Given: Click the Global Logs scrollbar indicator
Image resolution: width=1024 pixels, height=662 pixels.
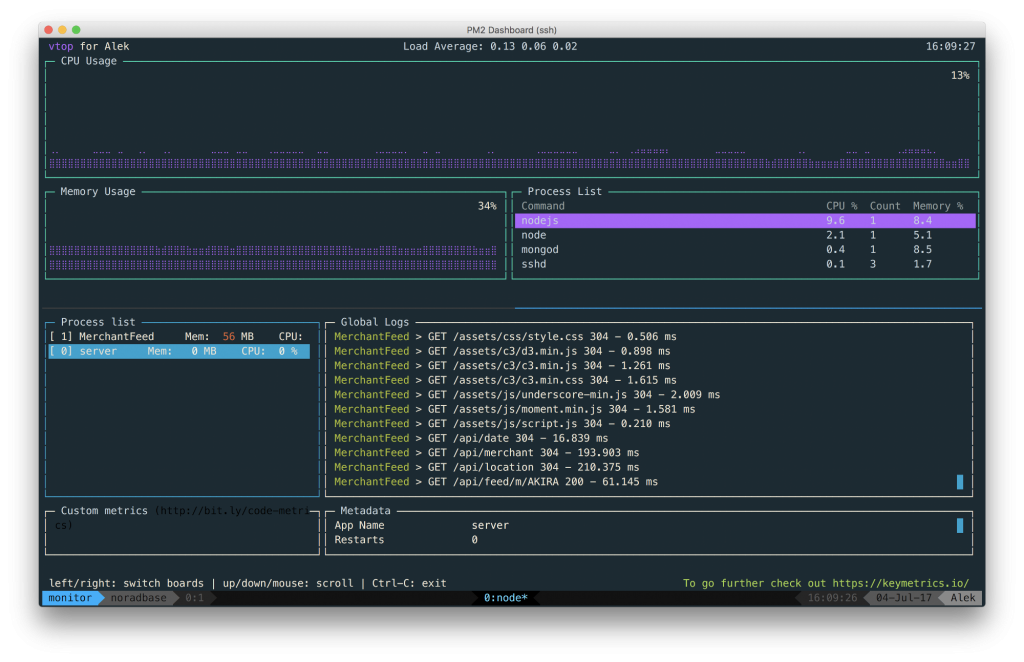Looking at the screenshot, I should point(960,482).
